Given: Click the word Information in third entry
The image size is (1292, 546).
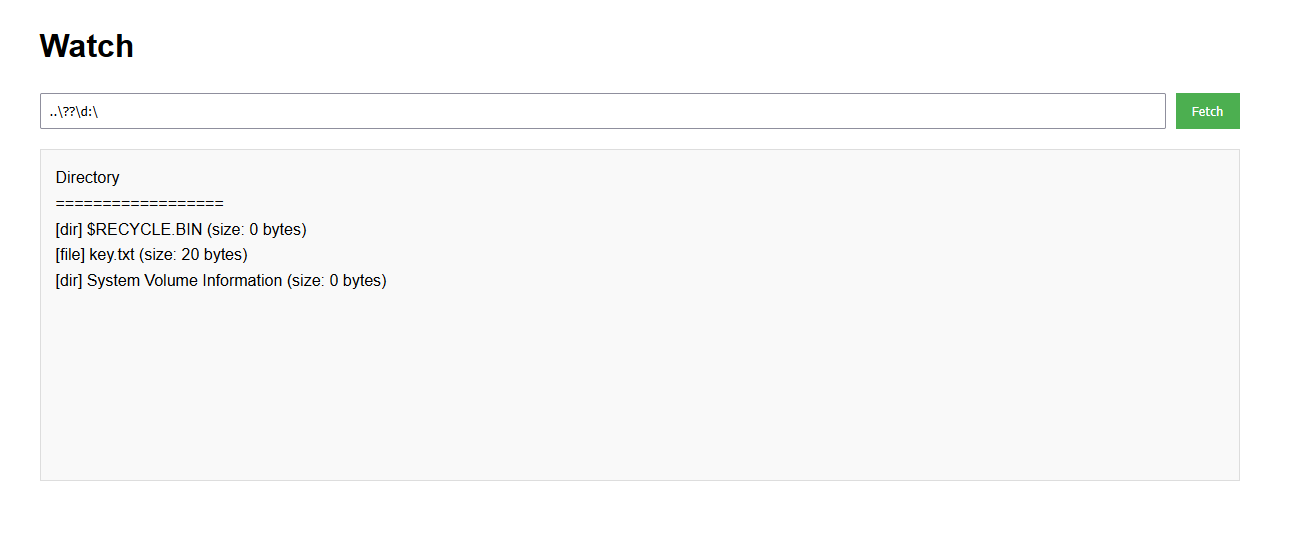Looking at the screenshot, I should [242, 281].
